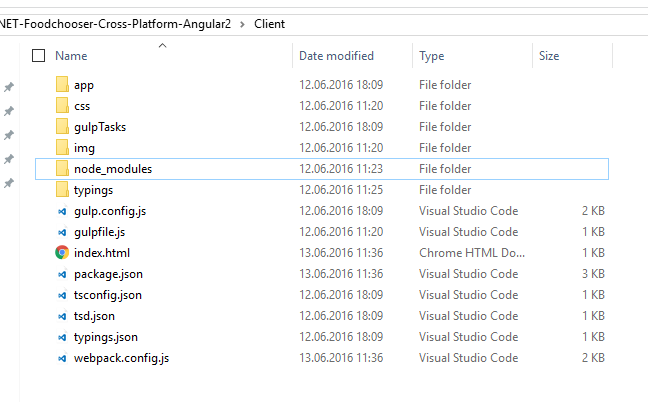Click the Visual Studio Code type of tsd.json
648x402 pixels.
(469, 316)
